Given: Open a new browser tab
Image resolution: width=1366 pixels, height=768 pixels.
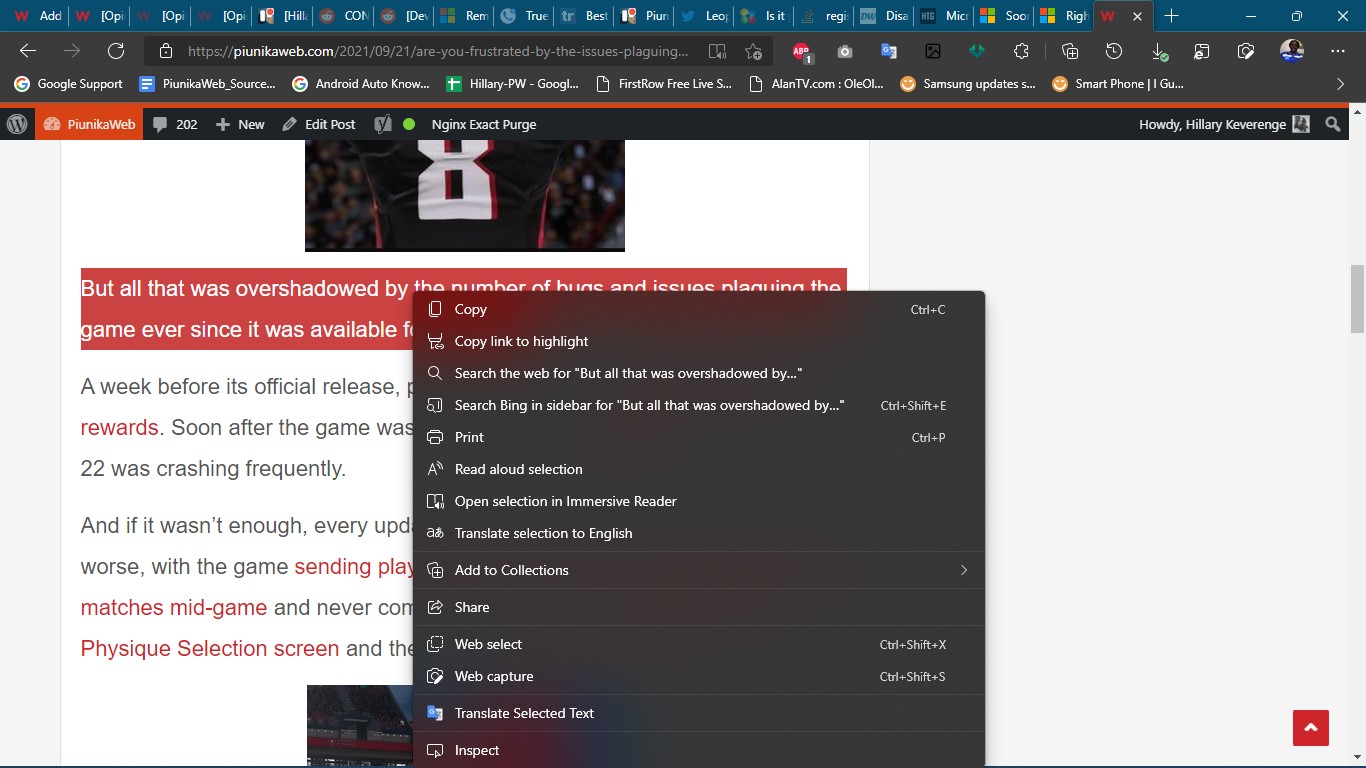Looking at the screenshot, I should (1172, 16).
